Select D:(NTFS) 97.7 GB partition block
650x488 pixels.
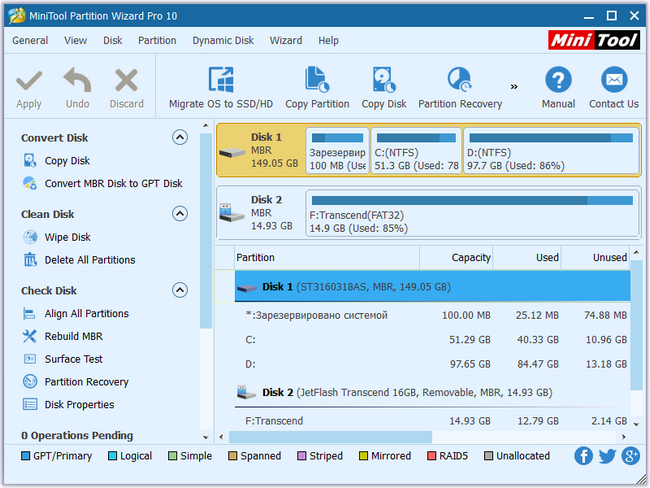coord(551,150)
